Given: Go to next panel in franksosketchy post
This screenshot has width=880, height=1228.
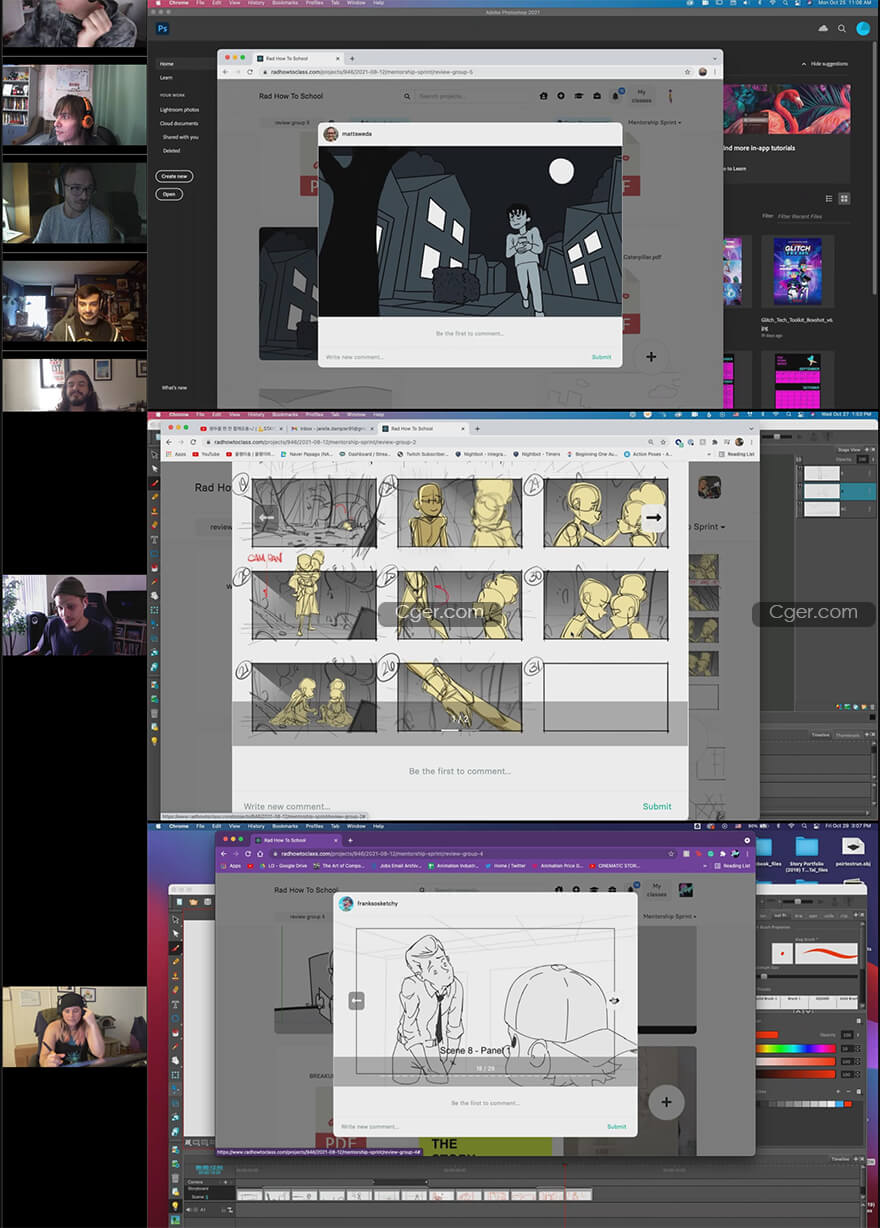Looking at the screenshot, I should click(x=614, y=1000).
